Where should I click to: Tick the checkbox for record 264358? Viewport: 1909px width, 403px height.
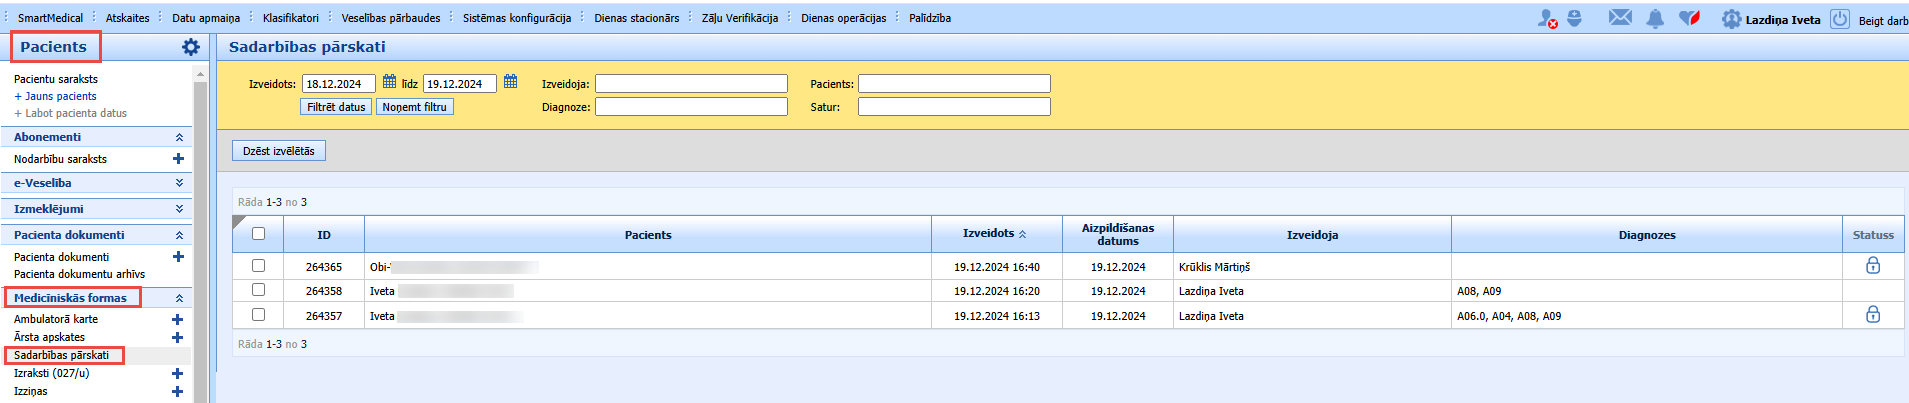click(259, 290)
